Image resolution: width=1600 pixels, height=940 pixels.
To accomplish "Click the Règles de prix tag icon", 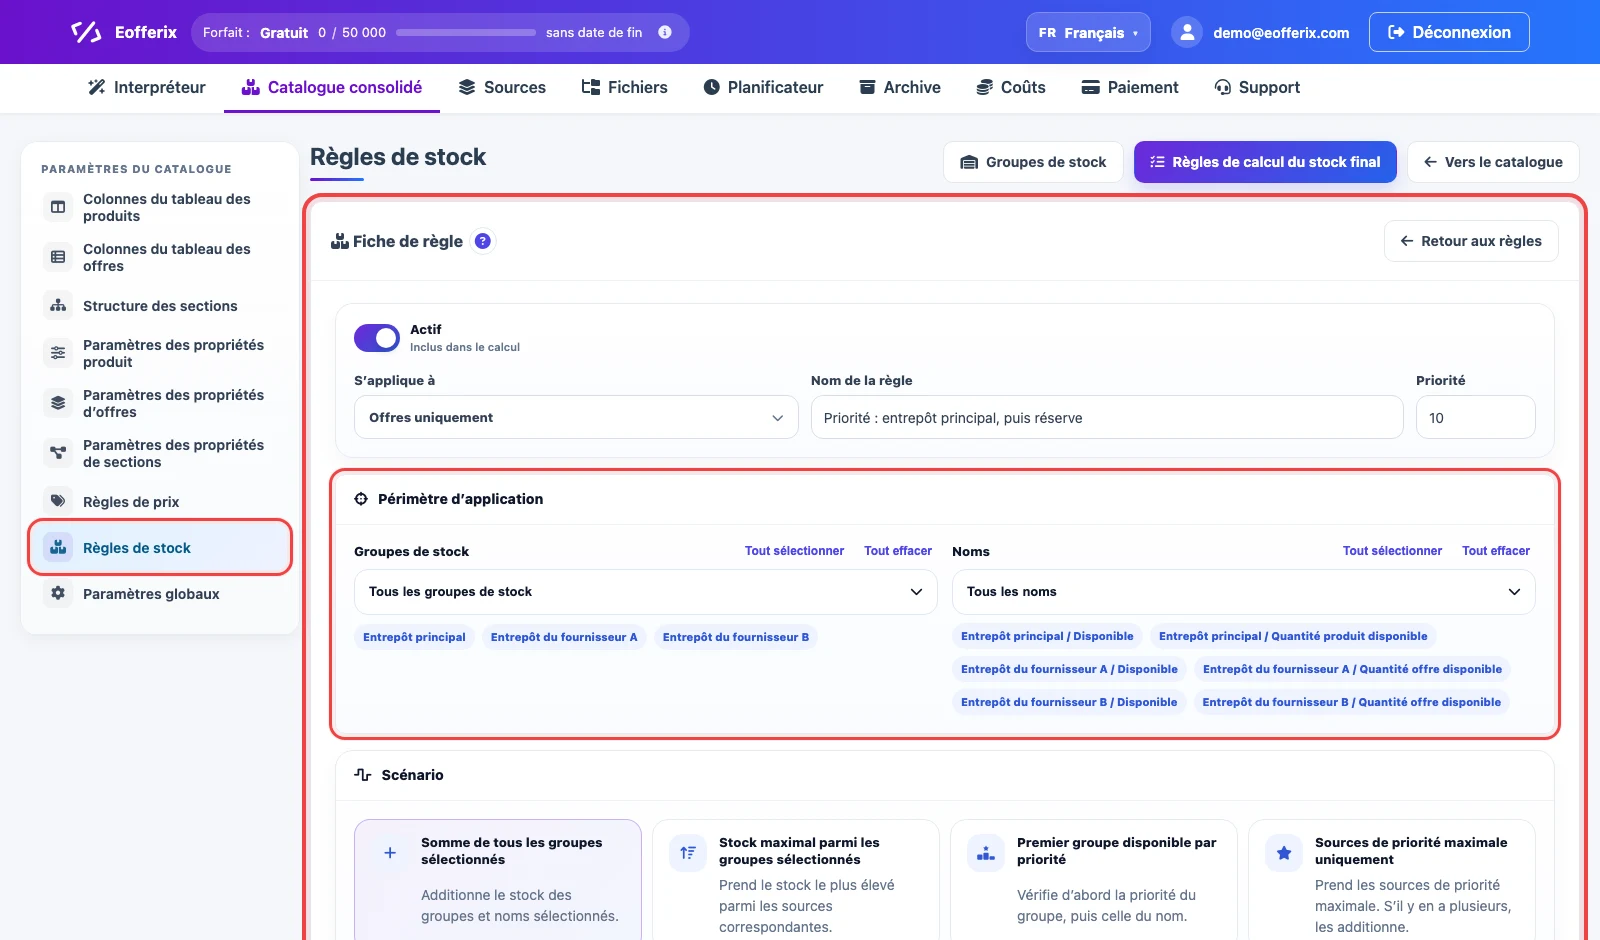I will (58, 501).
